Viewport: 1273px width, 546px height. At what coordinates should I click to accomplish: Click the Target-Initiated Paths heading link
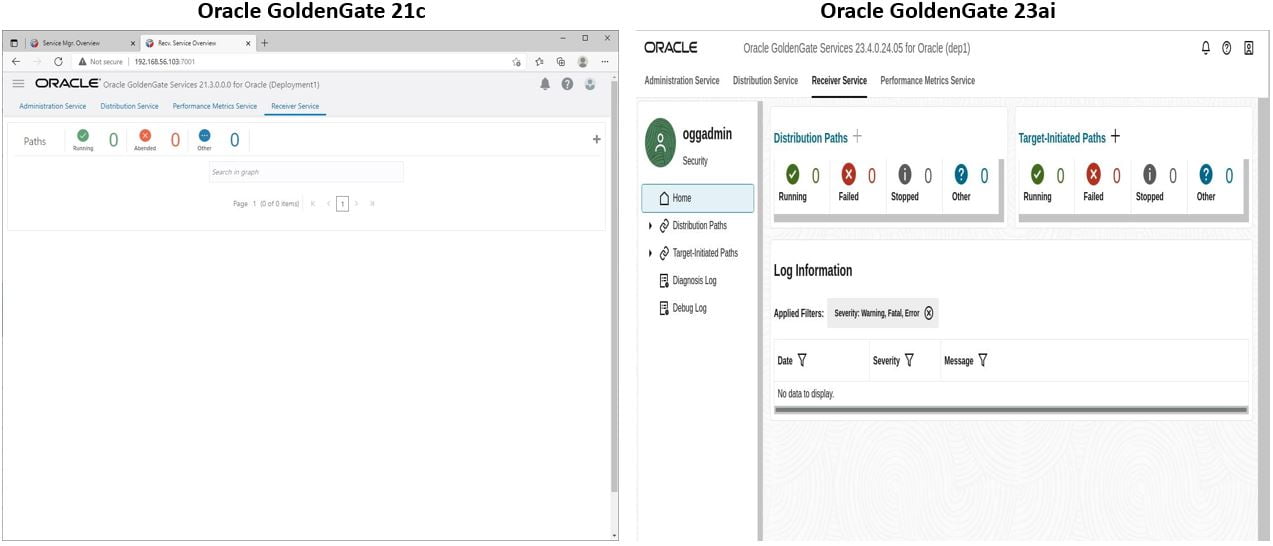(1062, 138)
